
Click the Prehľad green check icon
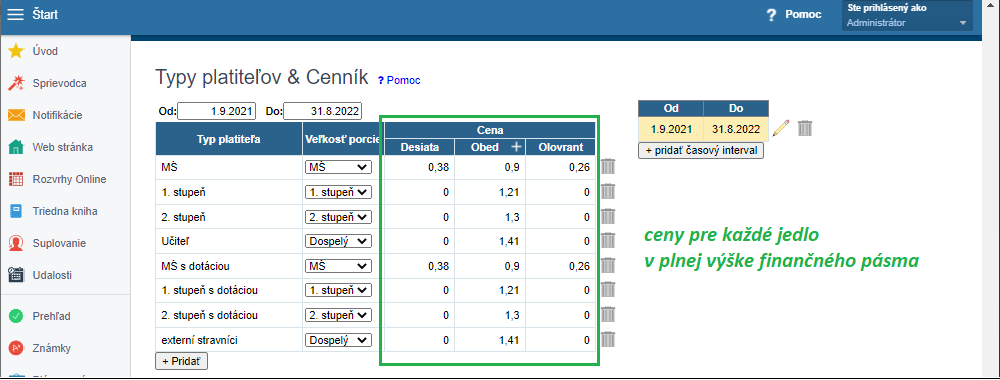click(x=16, y=316)
